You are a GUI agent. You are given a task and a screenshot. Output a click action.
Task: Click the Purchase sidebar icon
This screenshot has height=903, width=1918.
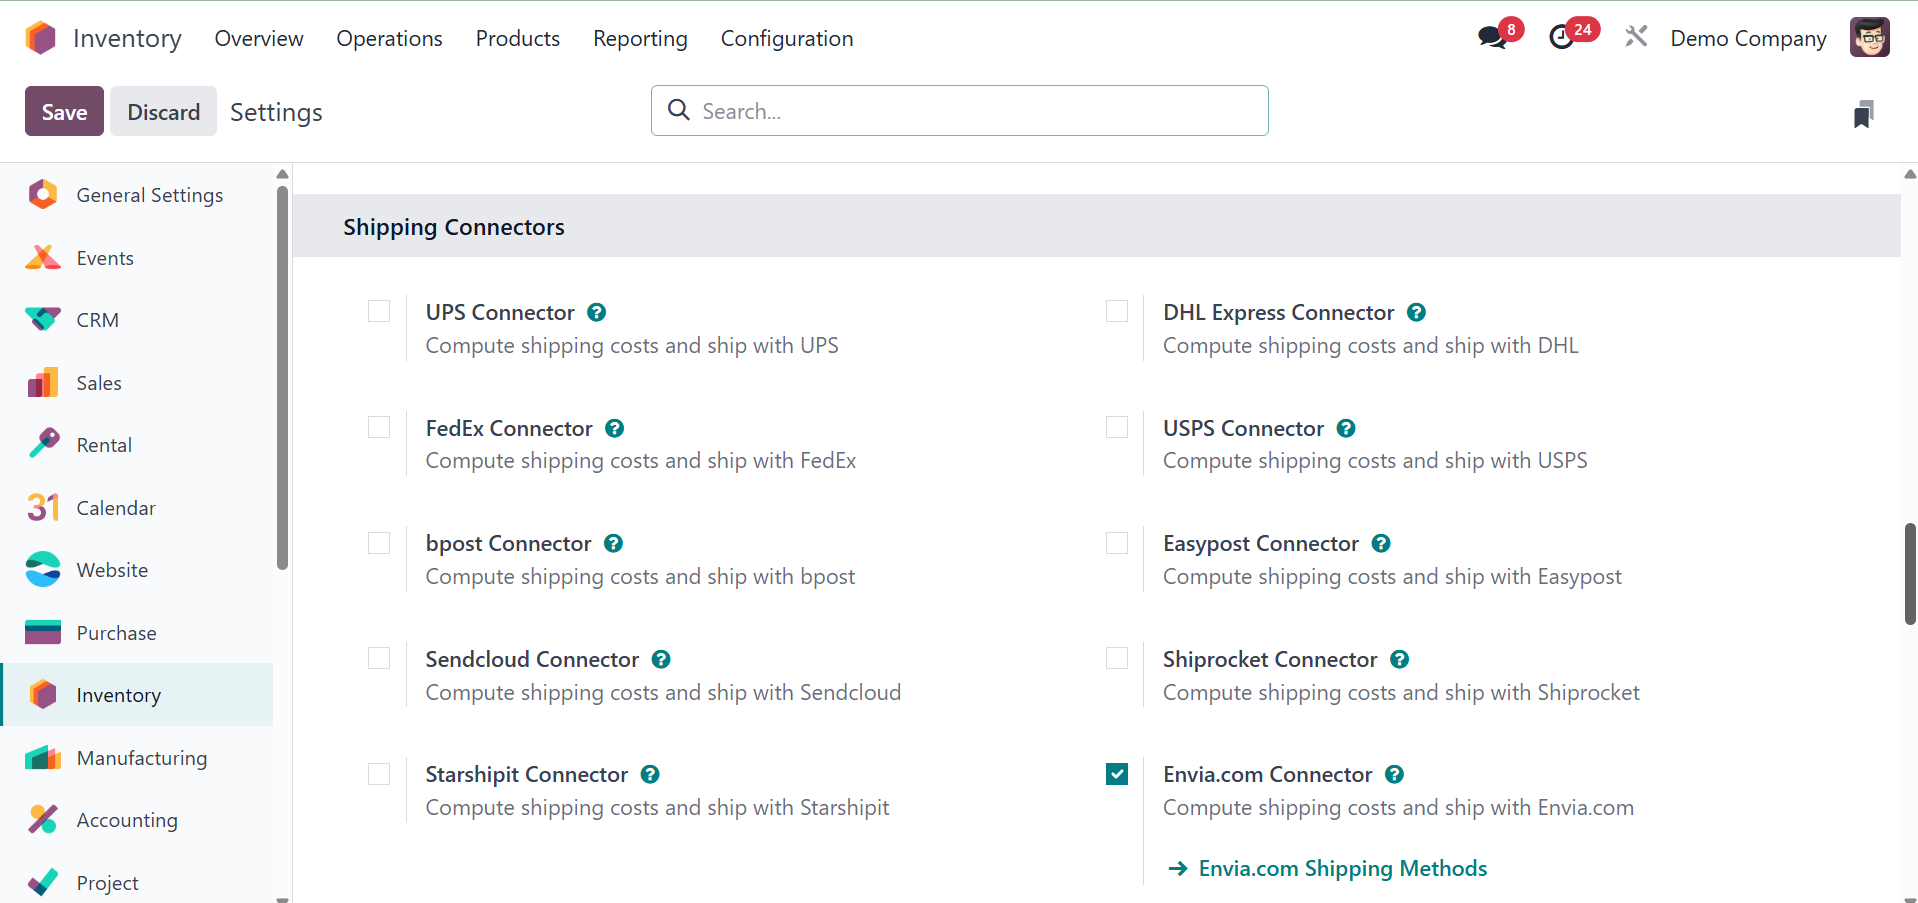pyautogui.click(x=43, y=633)
